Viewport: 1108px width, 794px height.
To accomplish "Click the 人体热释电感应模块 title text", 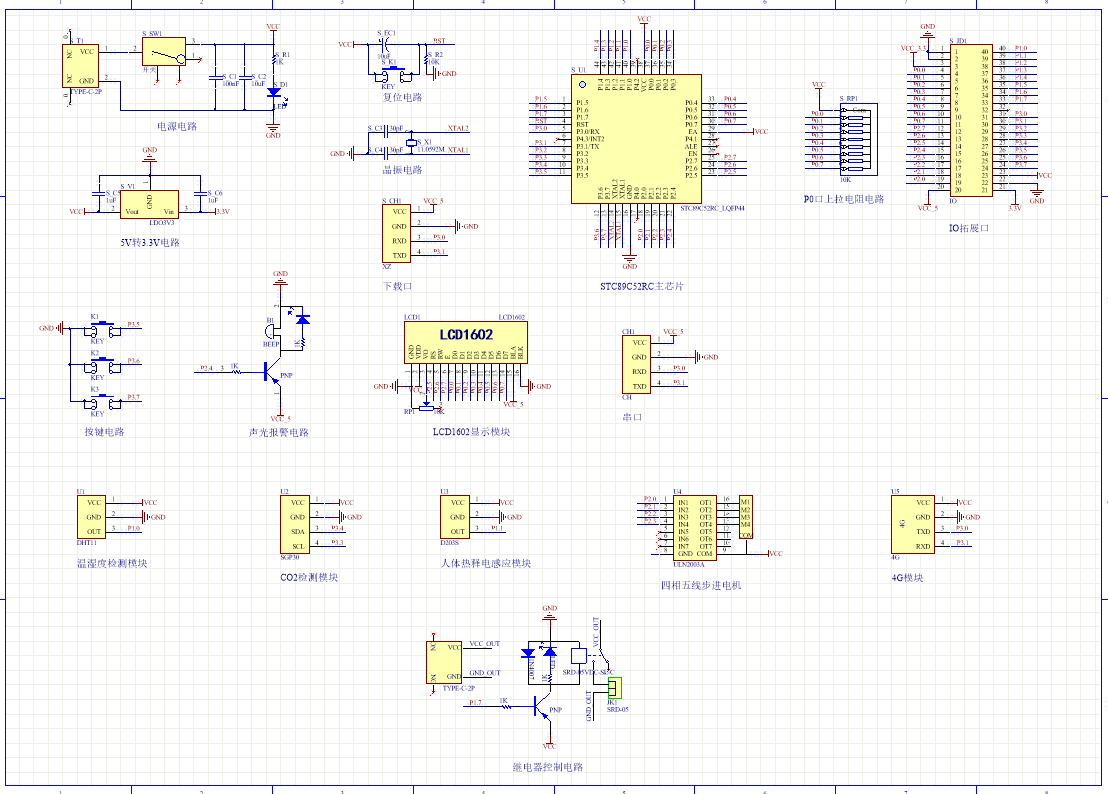I will (x=486, y=563).
